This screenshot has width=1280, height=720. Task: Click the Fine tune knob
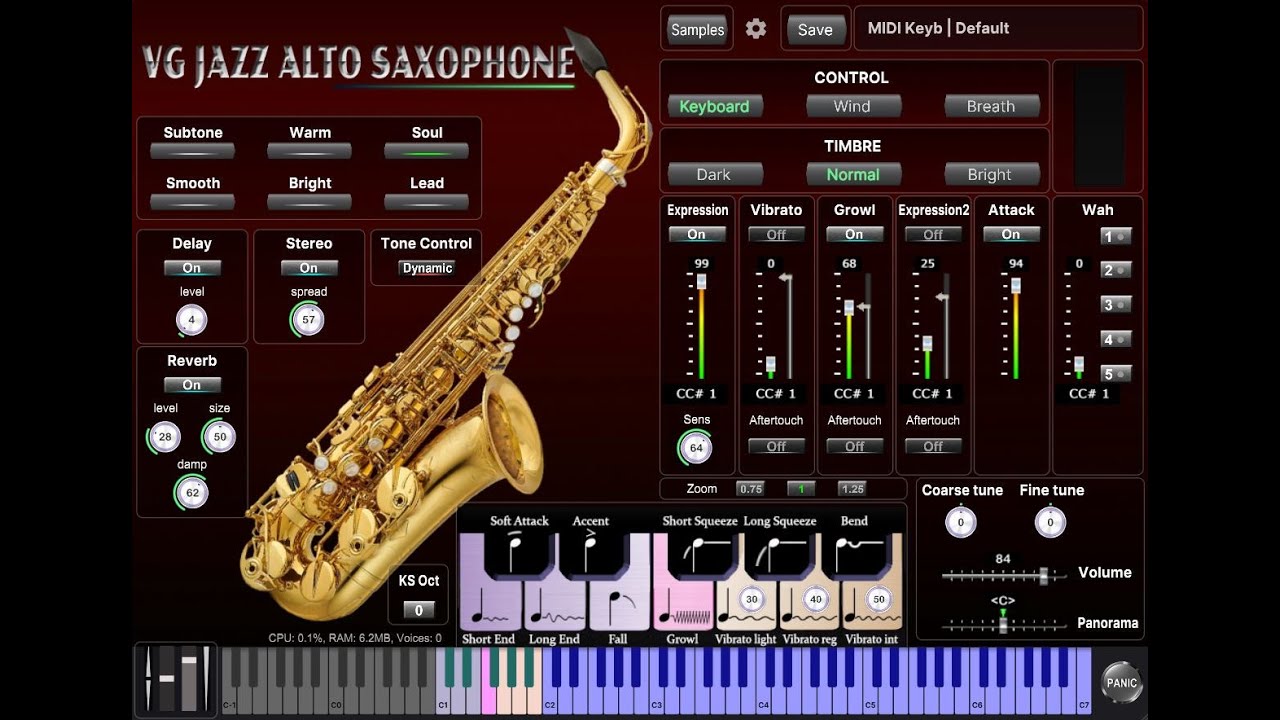point(1050,522)
